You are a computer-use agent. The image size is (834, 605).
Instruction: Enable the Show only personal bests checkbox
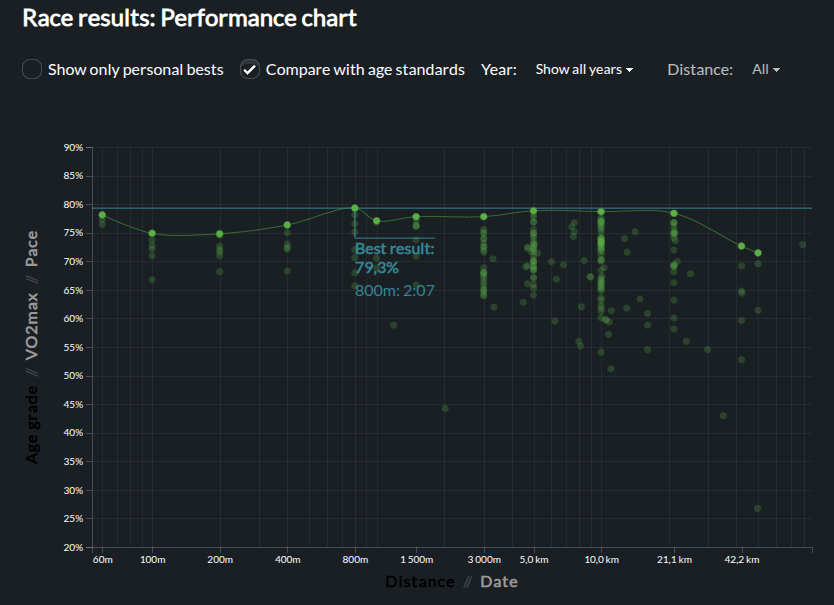pyautogui.click(x=32, y=70)
